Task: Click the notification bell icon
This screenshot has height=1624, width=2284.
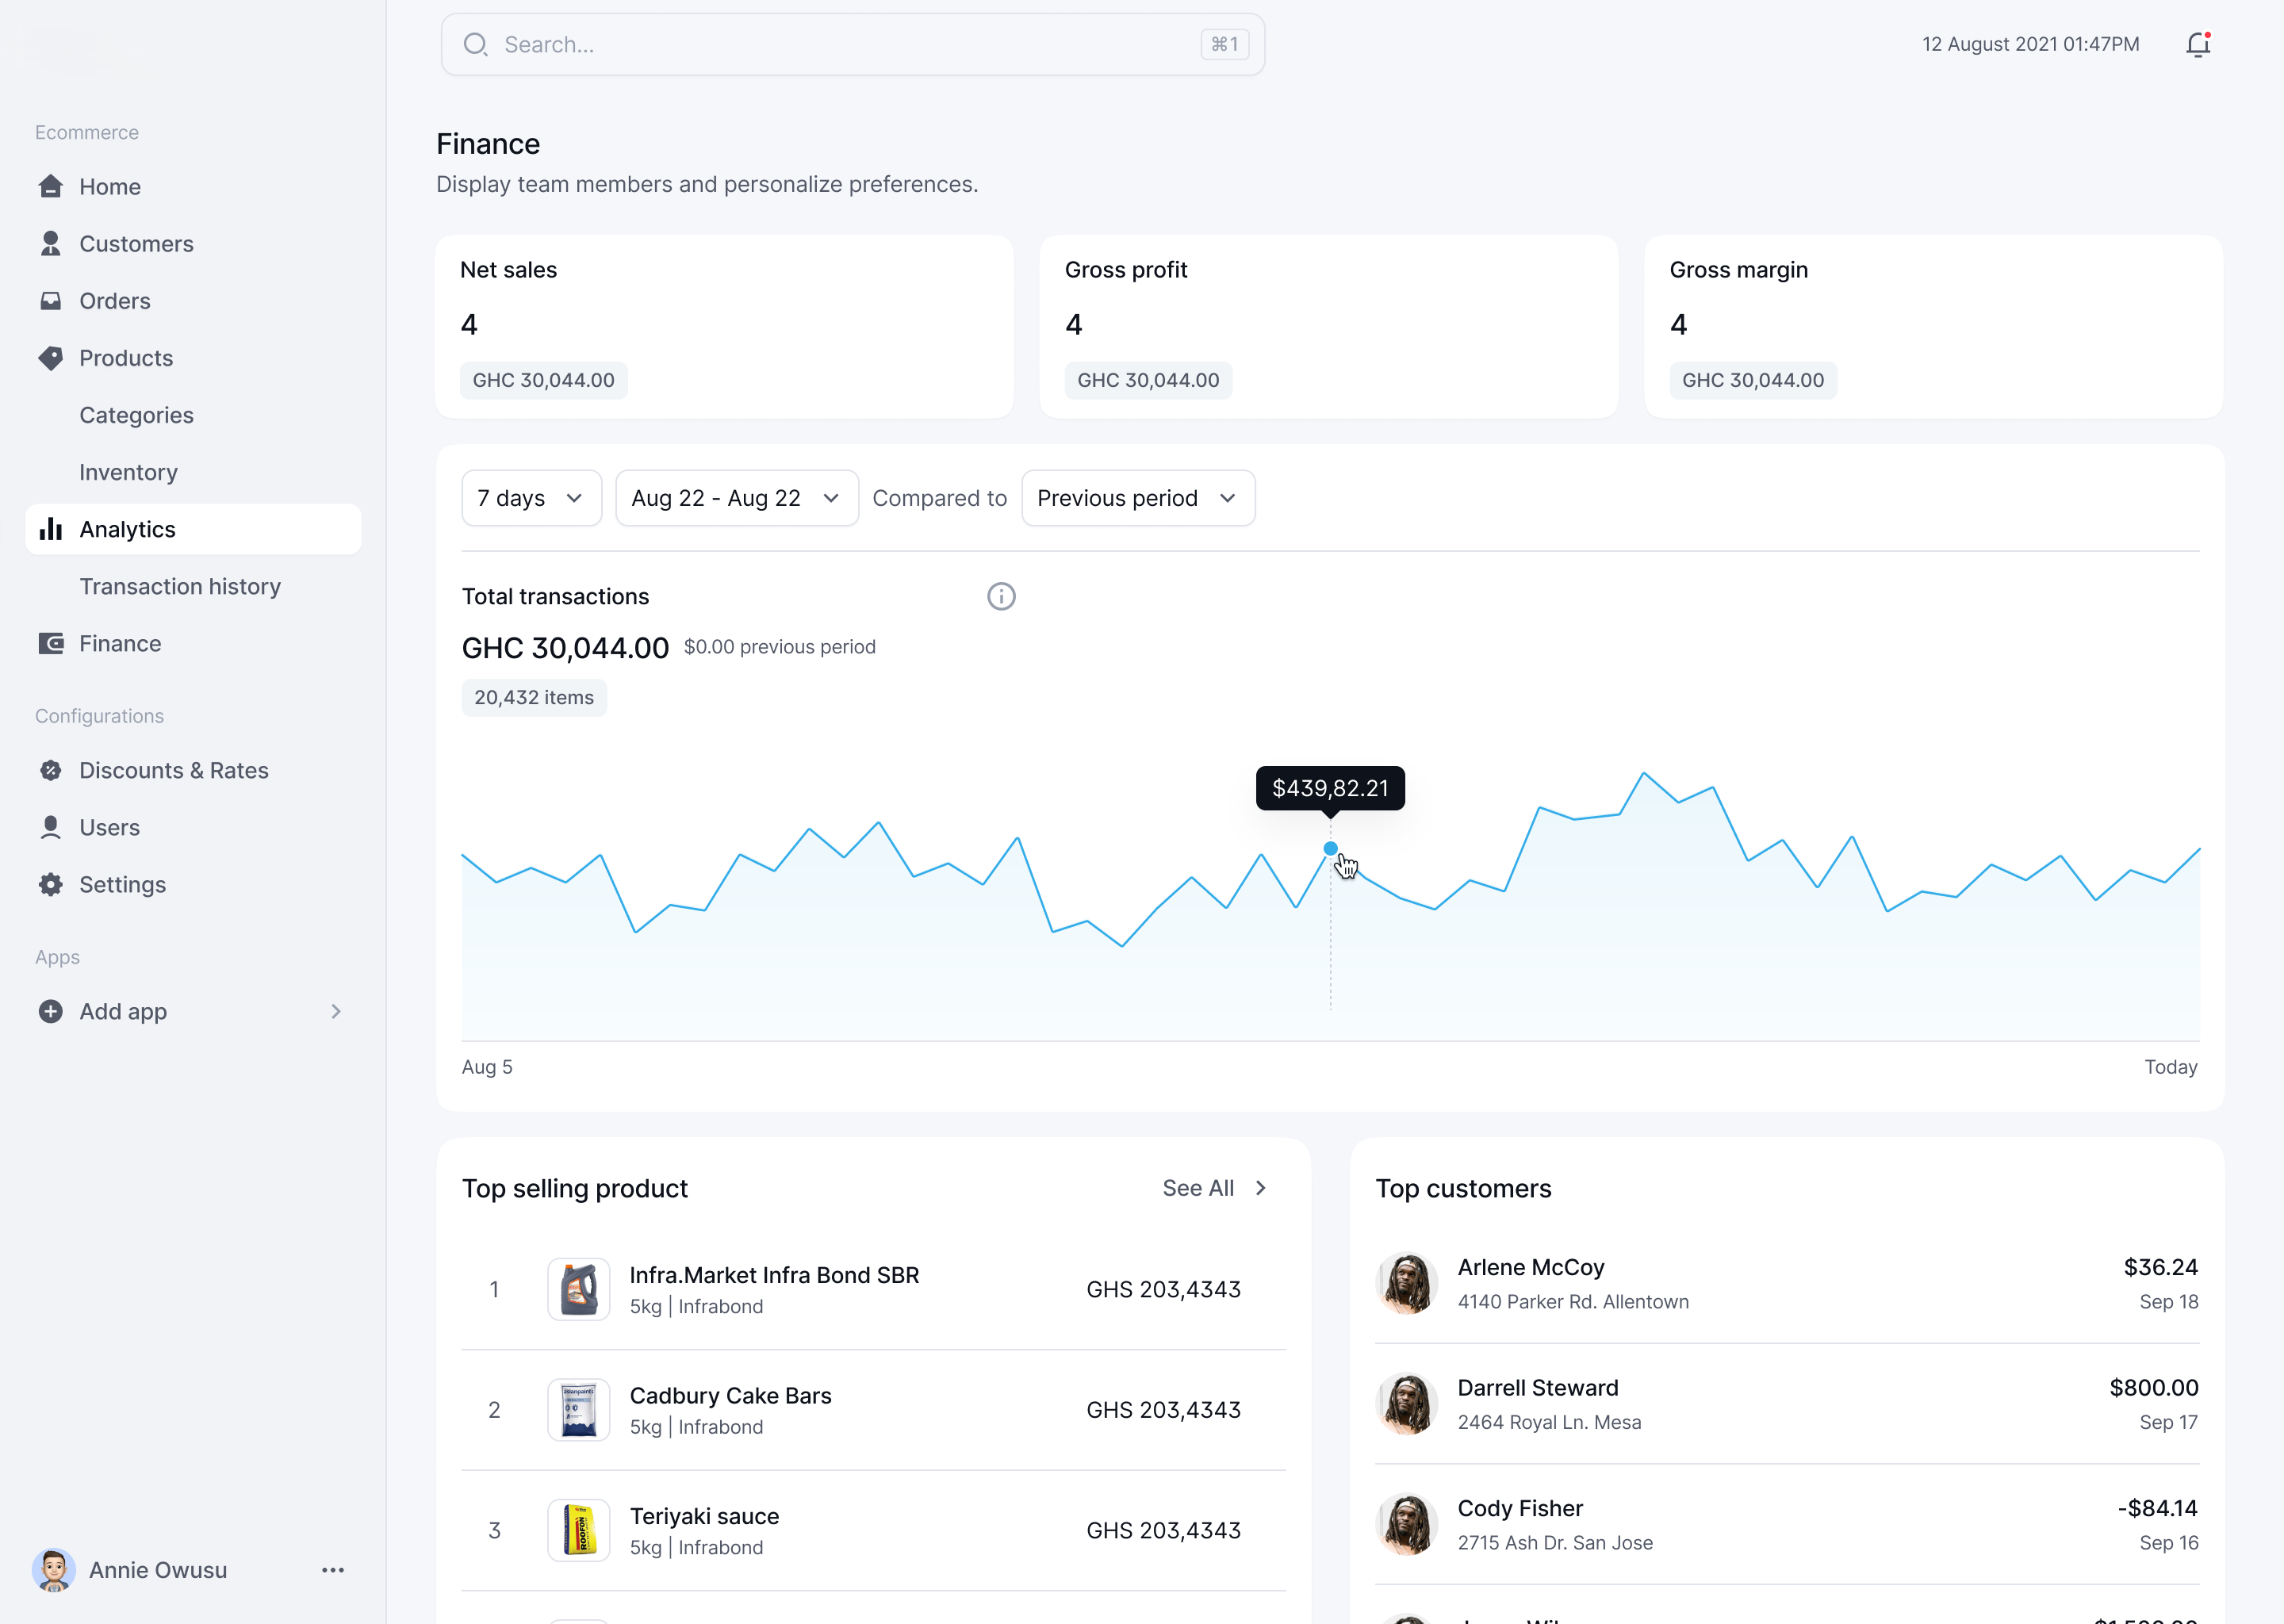Action: pyautogui.click(x=2197, y=45)
